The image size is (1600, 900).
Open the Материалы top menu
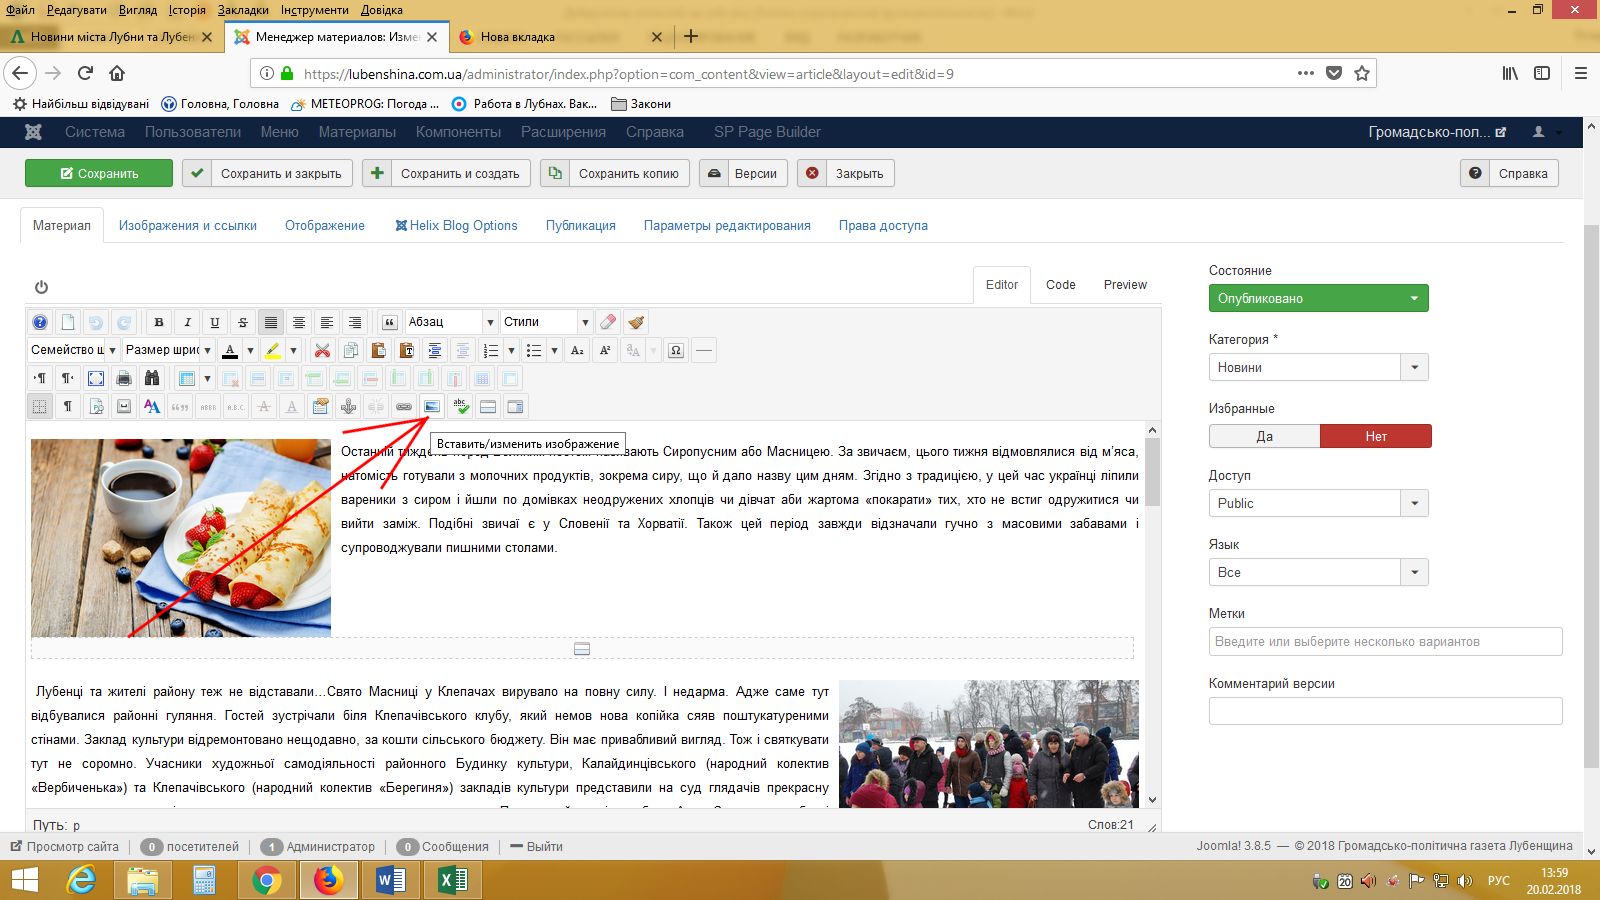click(x=357, y=132)
